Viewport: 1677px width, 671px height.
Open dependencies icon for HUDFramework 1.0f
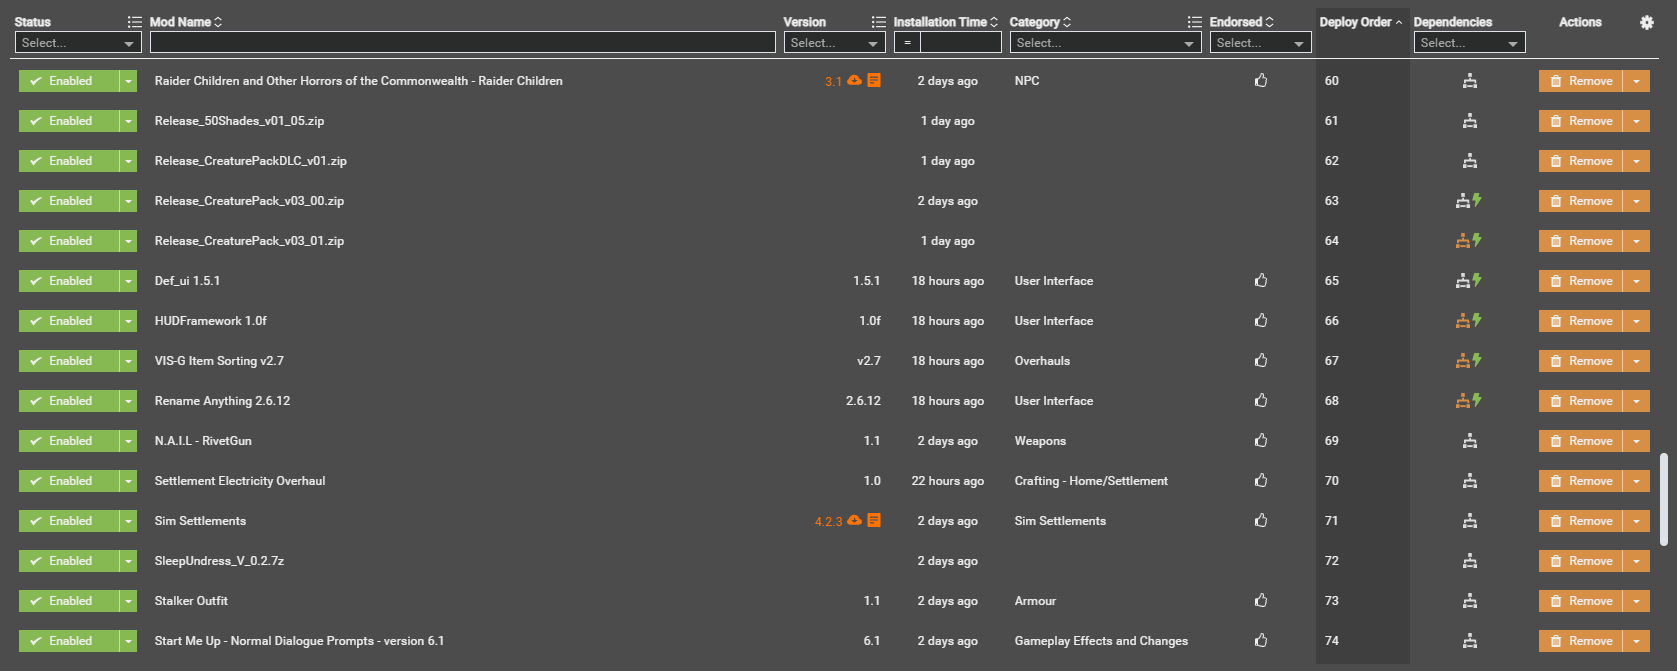1468,321
